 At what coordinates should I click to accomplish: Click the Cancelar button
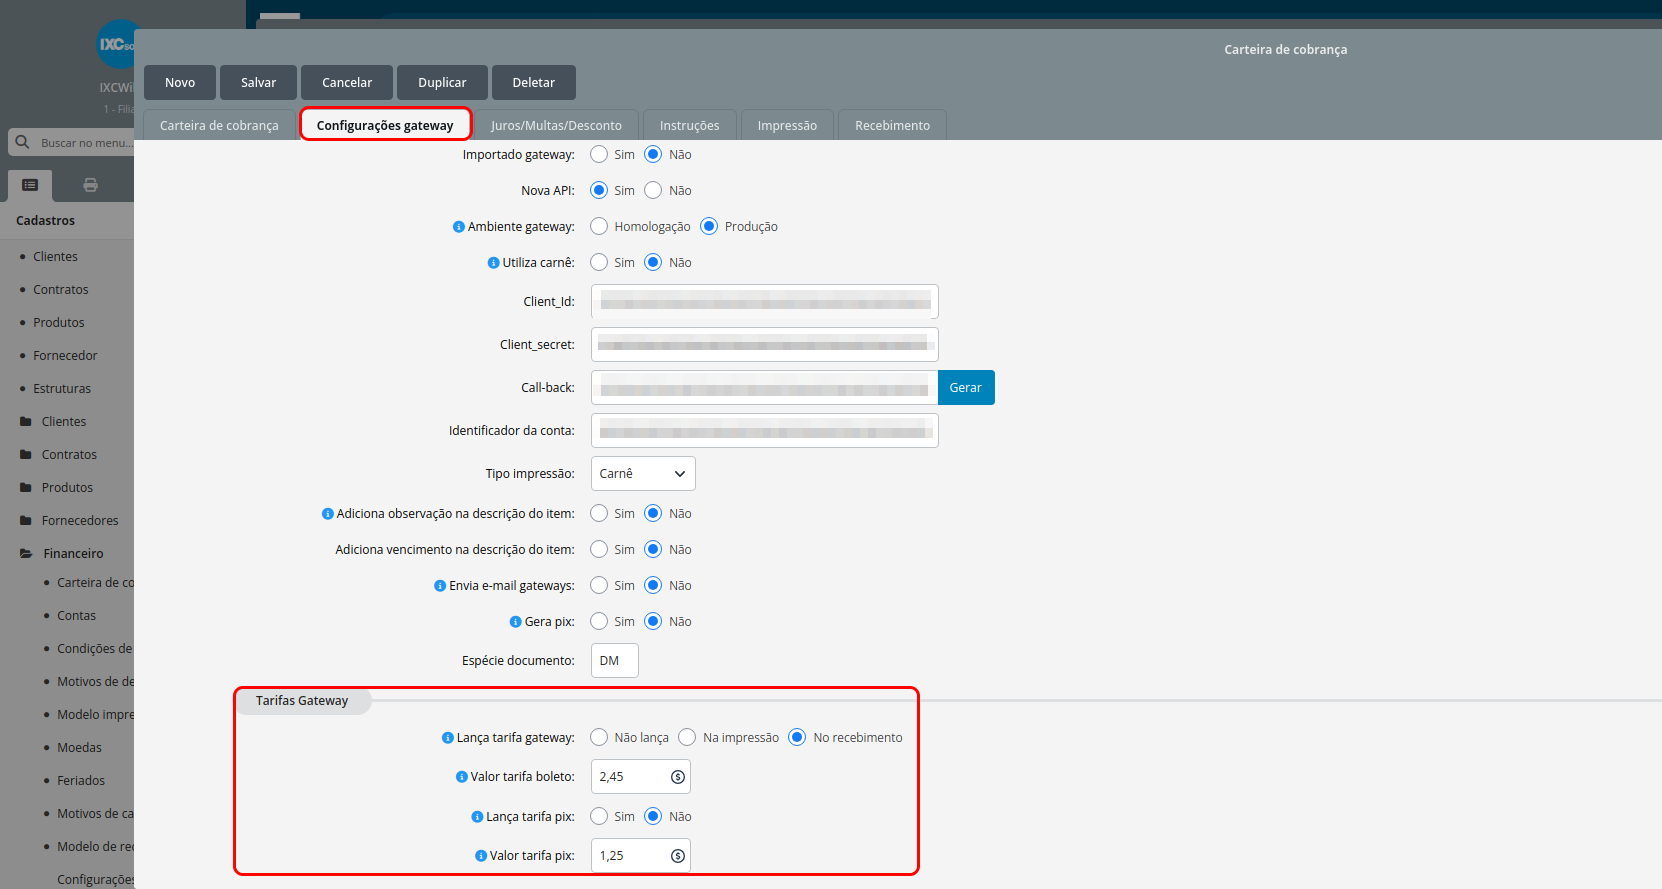tap(347, 83)
